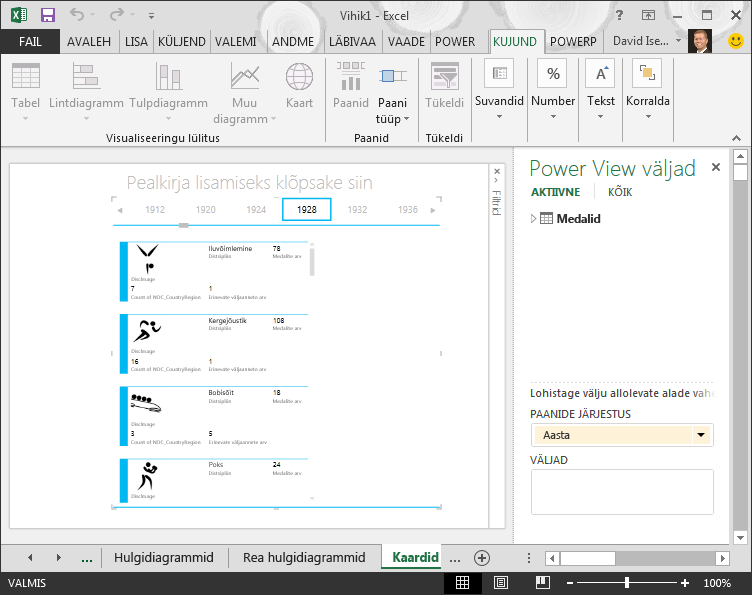
Task: Open the KÜLJEND ribbon tab
Action: coord(181,42)
